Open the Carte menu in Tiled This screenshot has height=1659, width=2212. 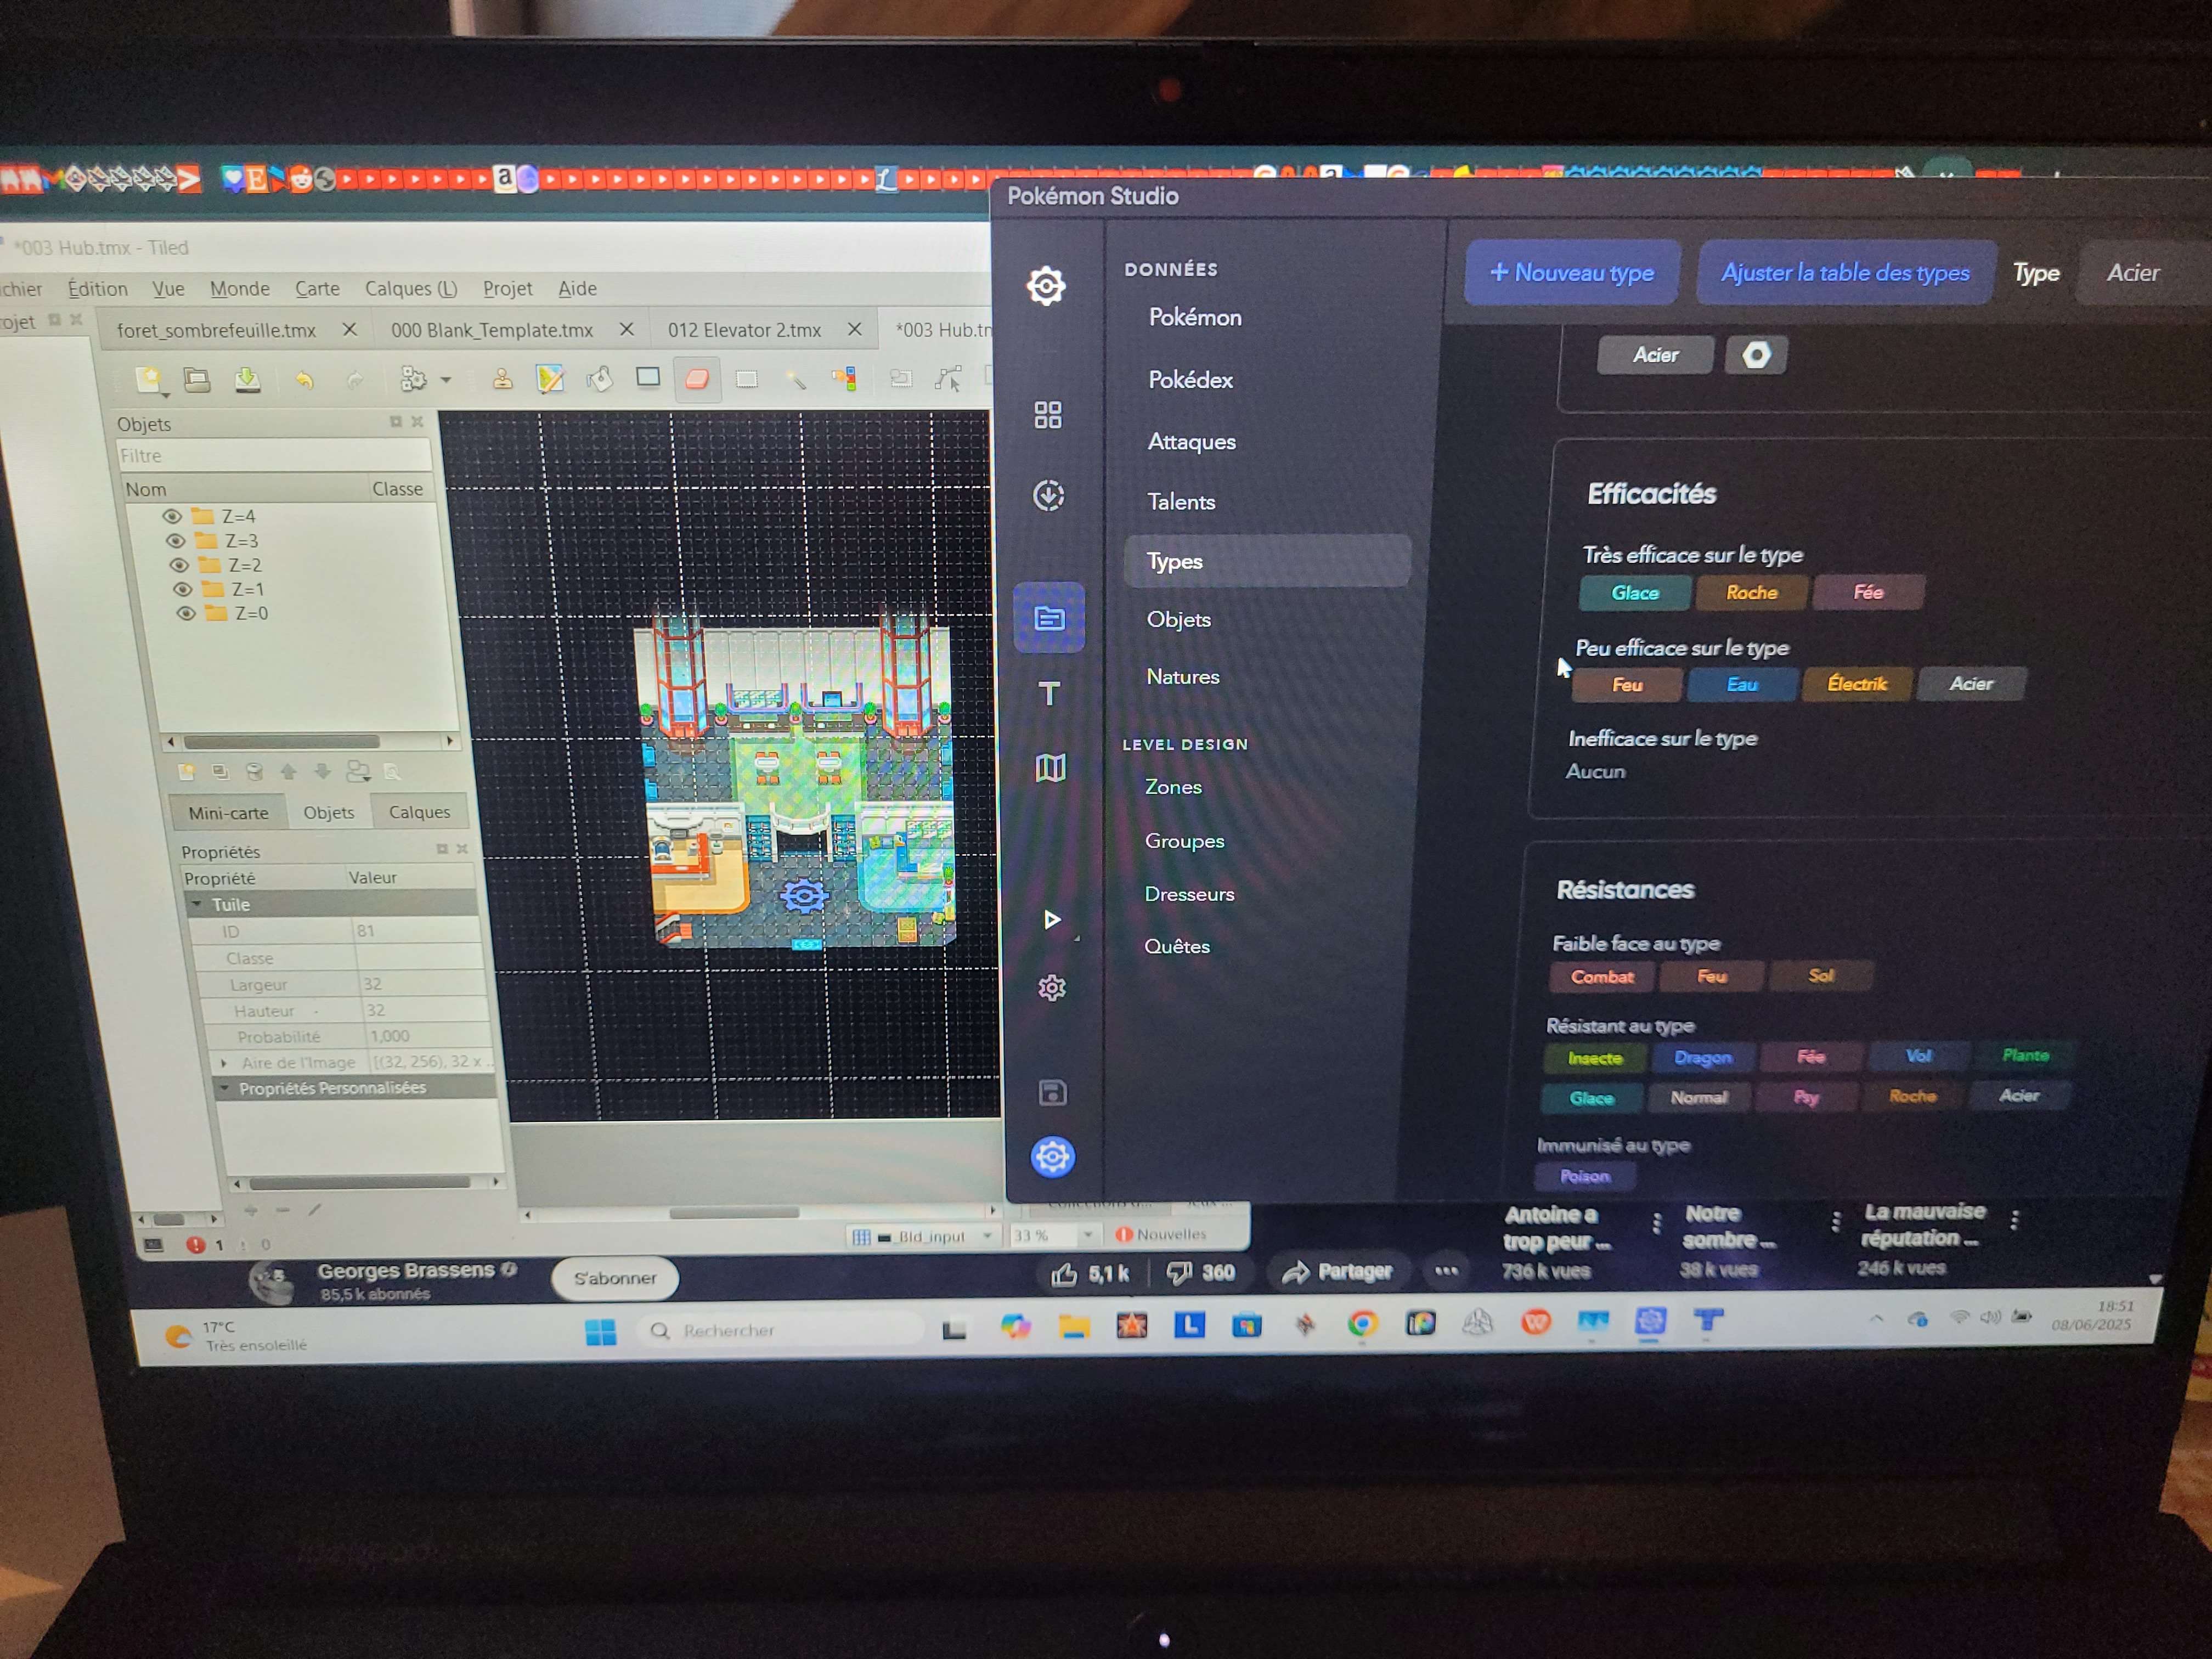tap(317, 289)
